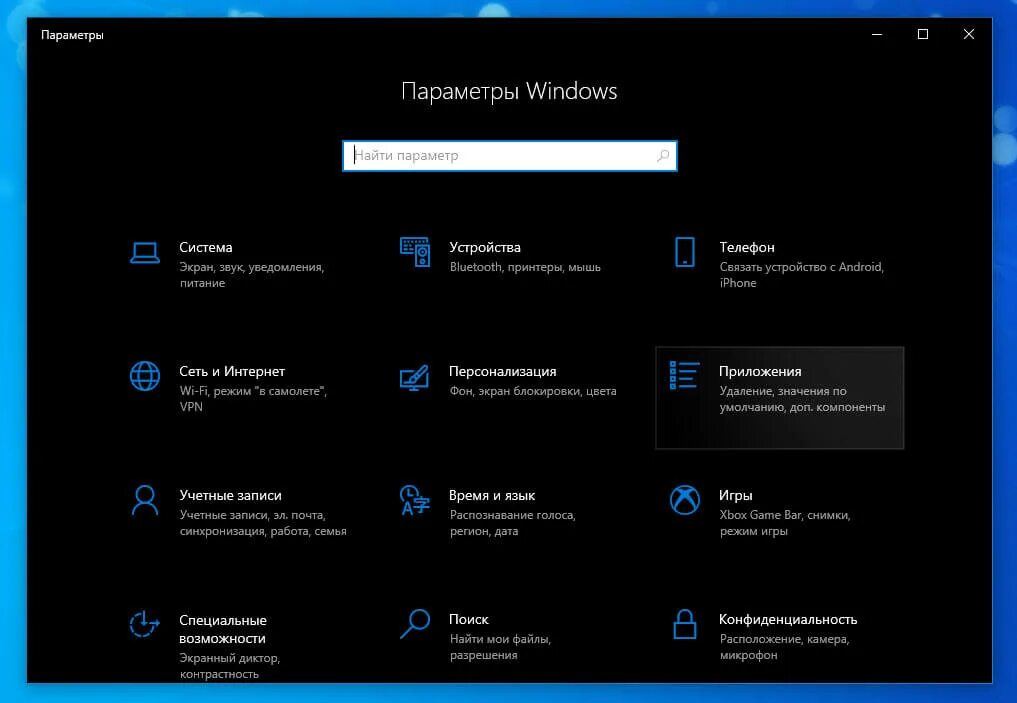Click the Конфиденциальность padlock icon
Viewport: 1017px width, 703px height.
click(685, 624)
